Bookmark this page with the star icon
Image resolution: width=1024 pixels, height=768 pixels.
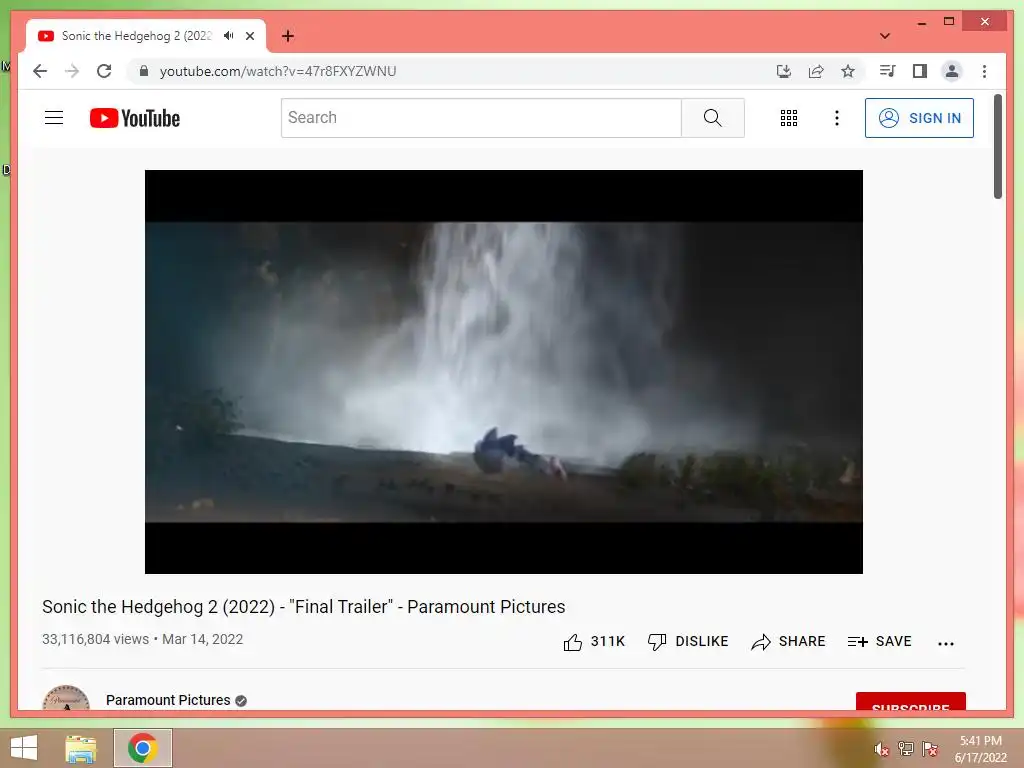pos(848,71)
